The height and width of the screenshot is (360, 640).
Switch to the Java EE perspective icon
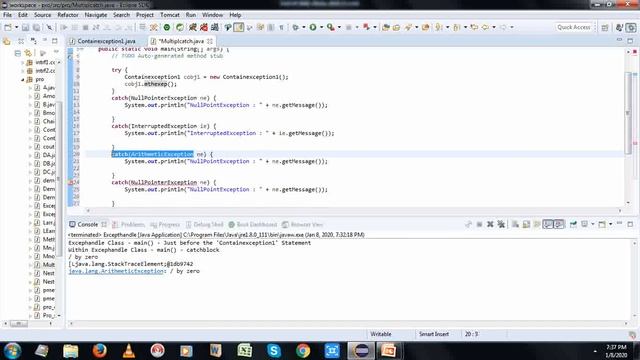click(619, 27)
